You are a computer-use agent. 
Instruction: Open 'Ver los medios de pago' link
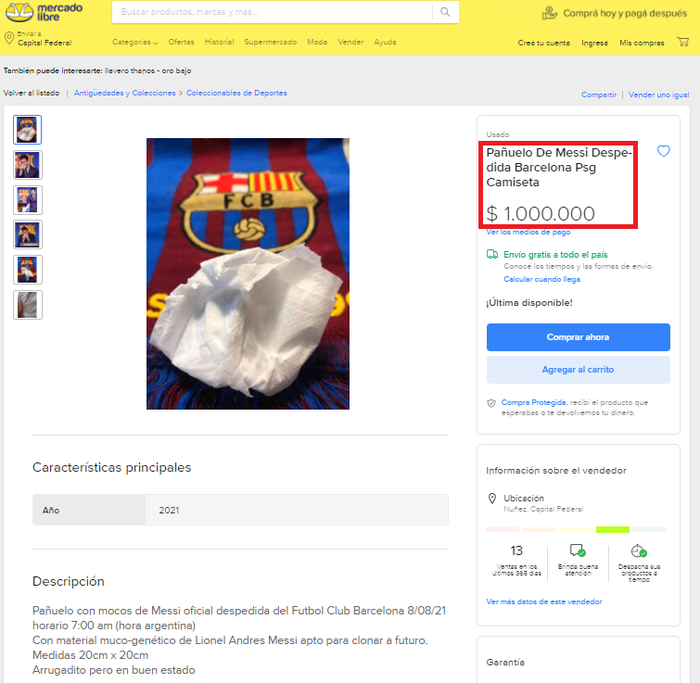pos(528,232)
